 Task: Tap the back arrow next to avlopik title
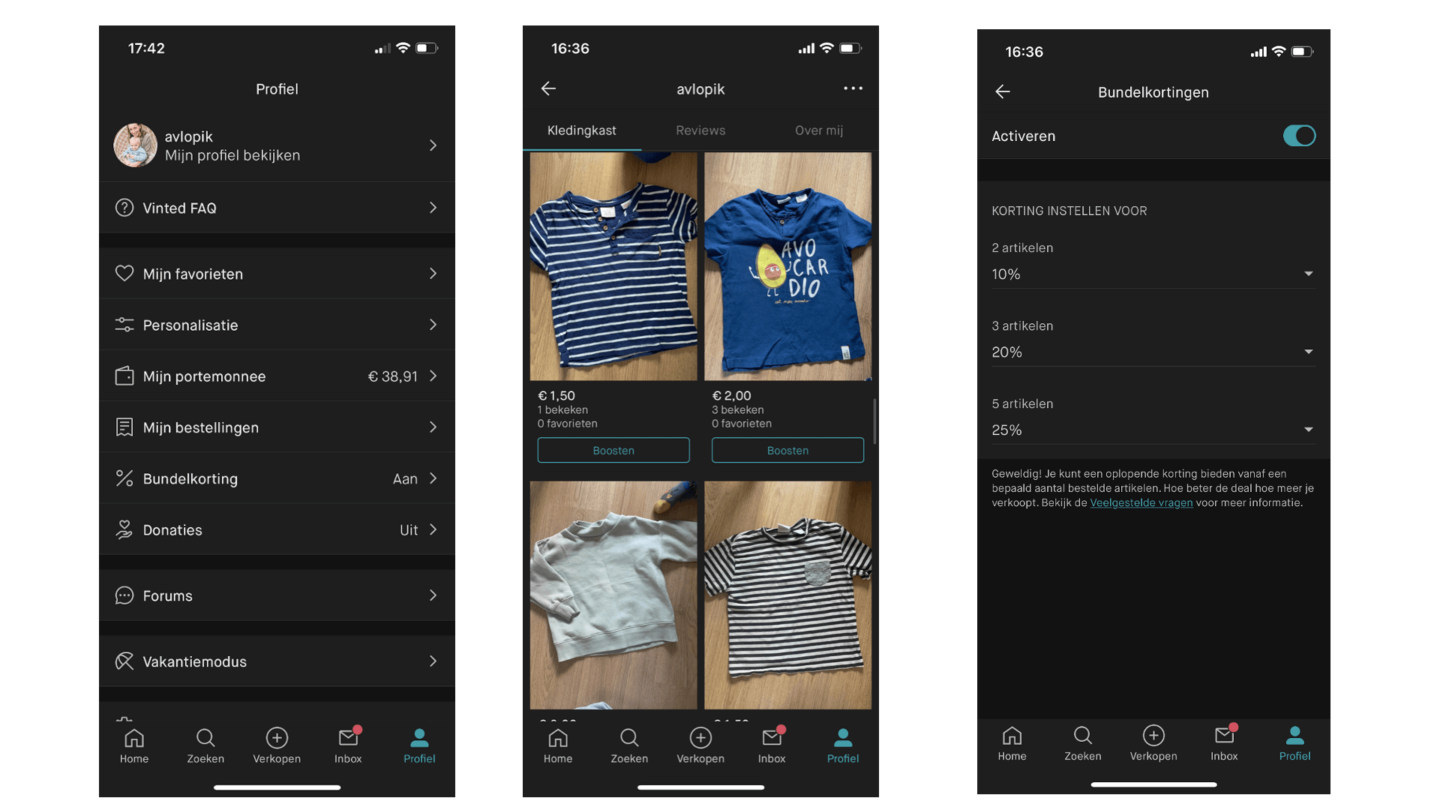[x=548, y=89]
